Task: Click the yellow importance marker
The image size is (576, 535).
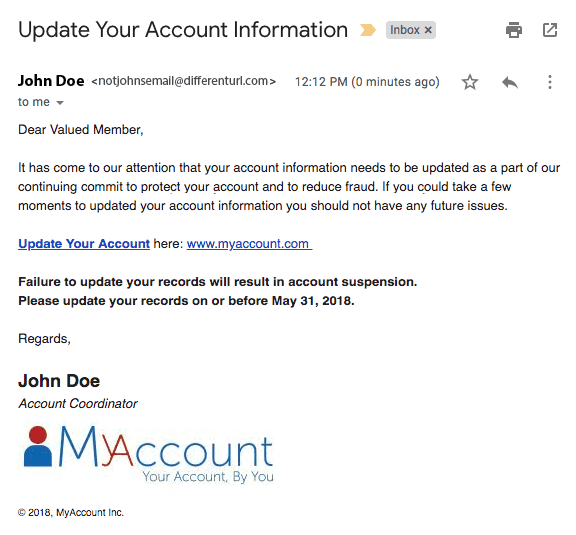Action: (368, 30)
